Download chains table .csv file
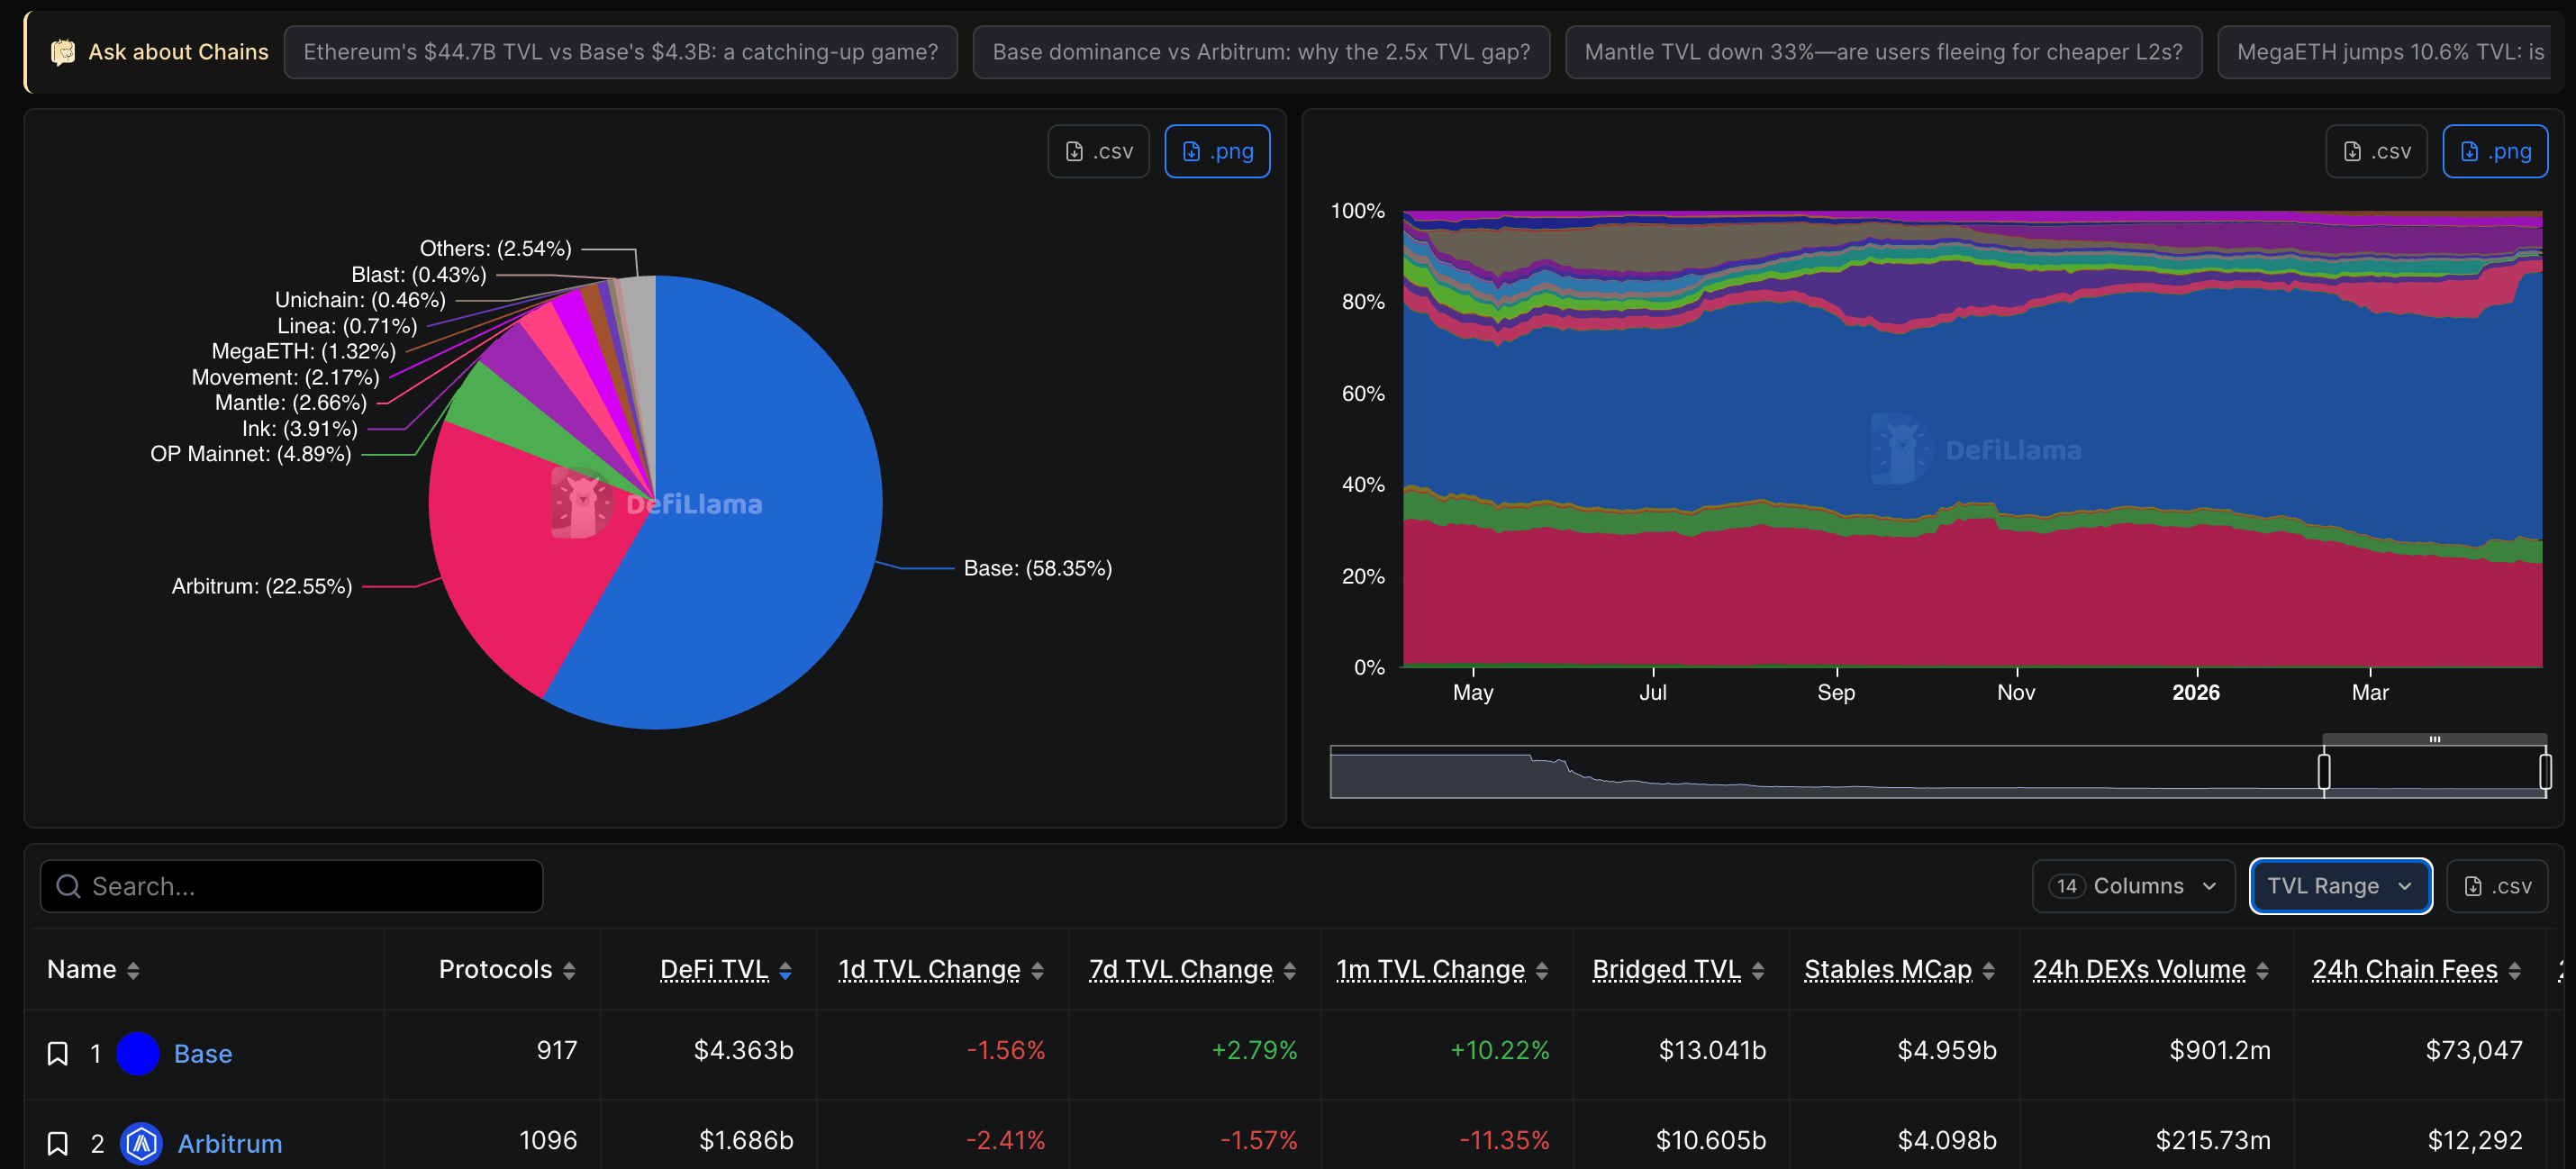This screenshot has height=1169, width=2576. tap(2497, 886)
